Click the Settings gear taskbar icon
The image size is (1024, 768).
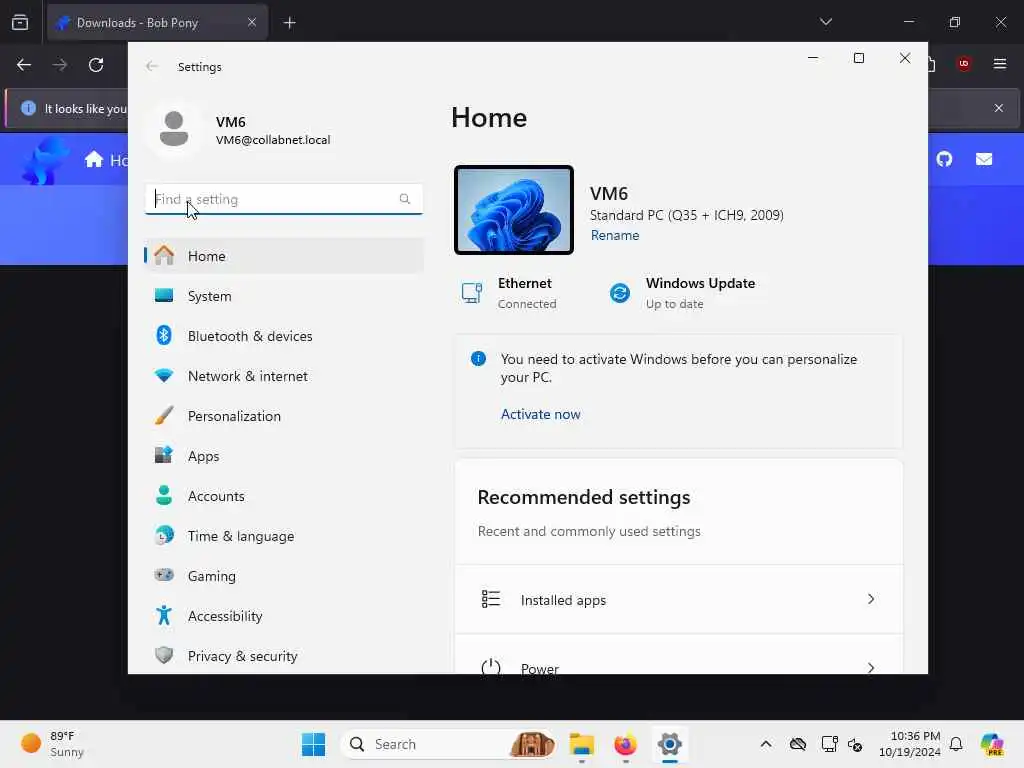(669, 744)
